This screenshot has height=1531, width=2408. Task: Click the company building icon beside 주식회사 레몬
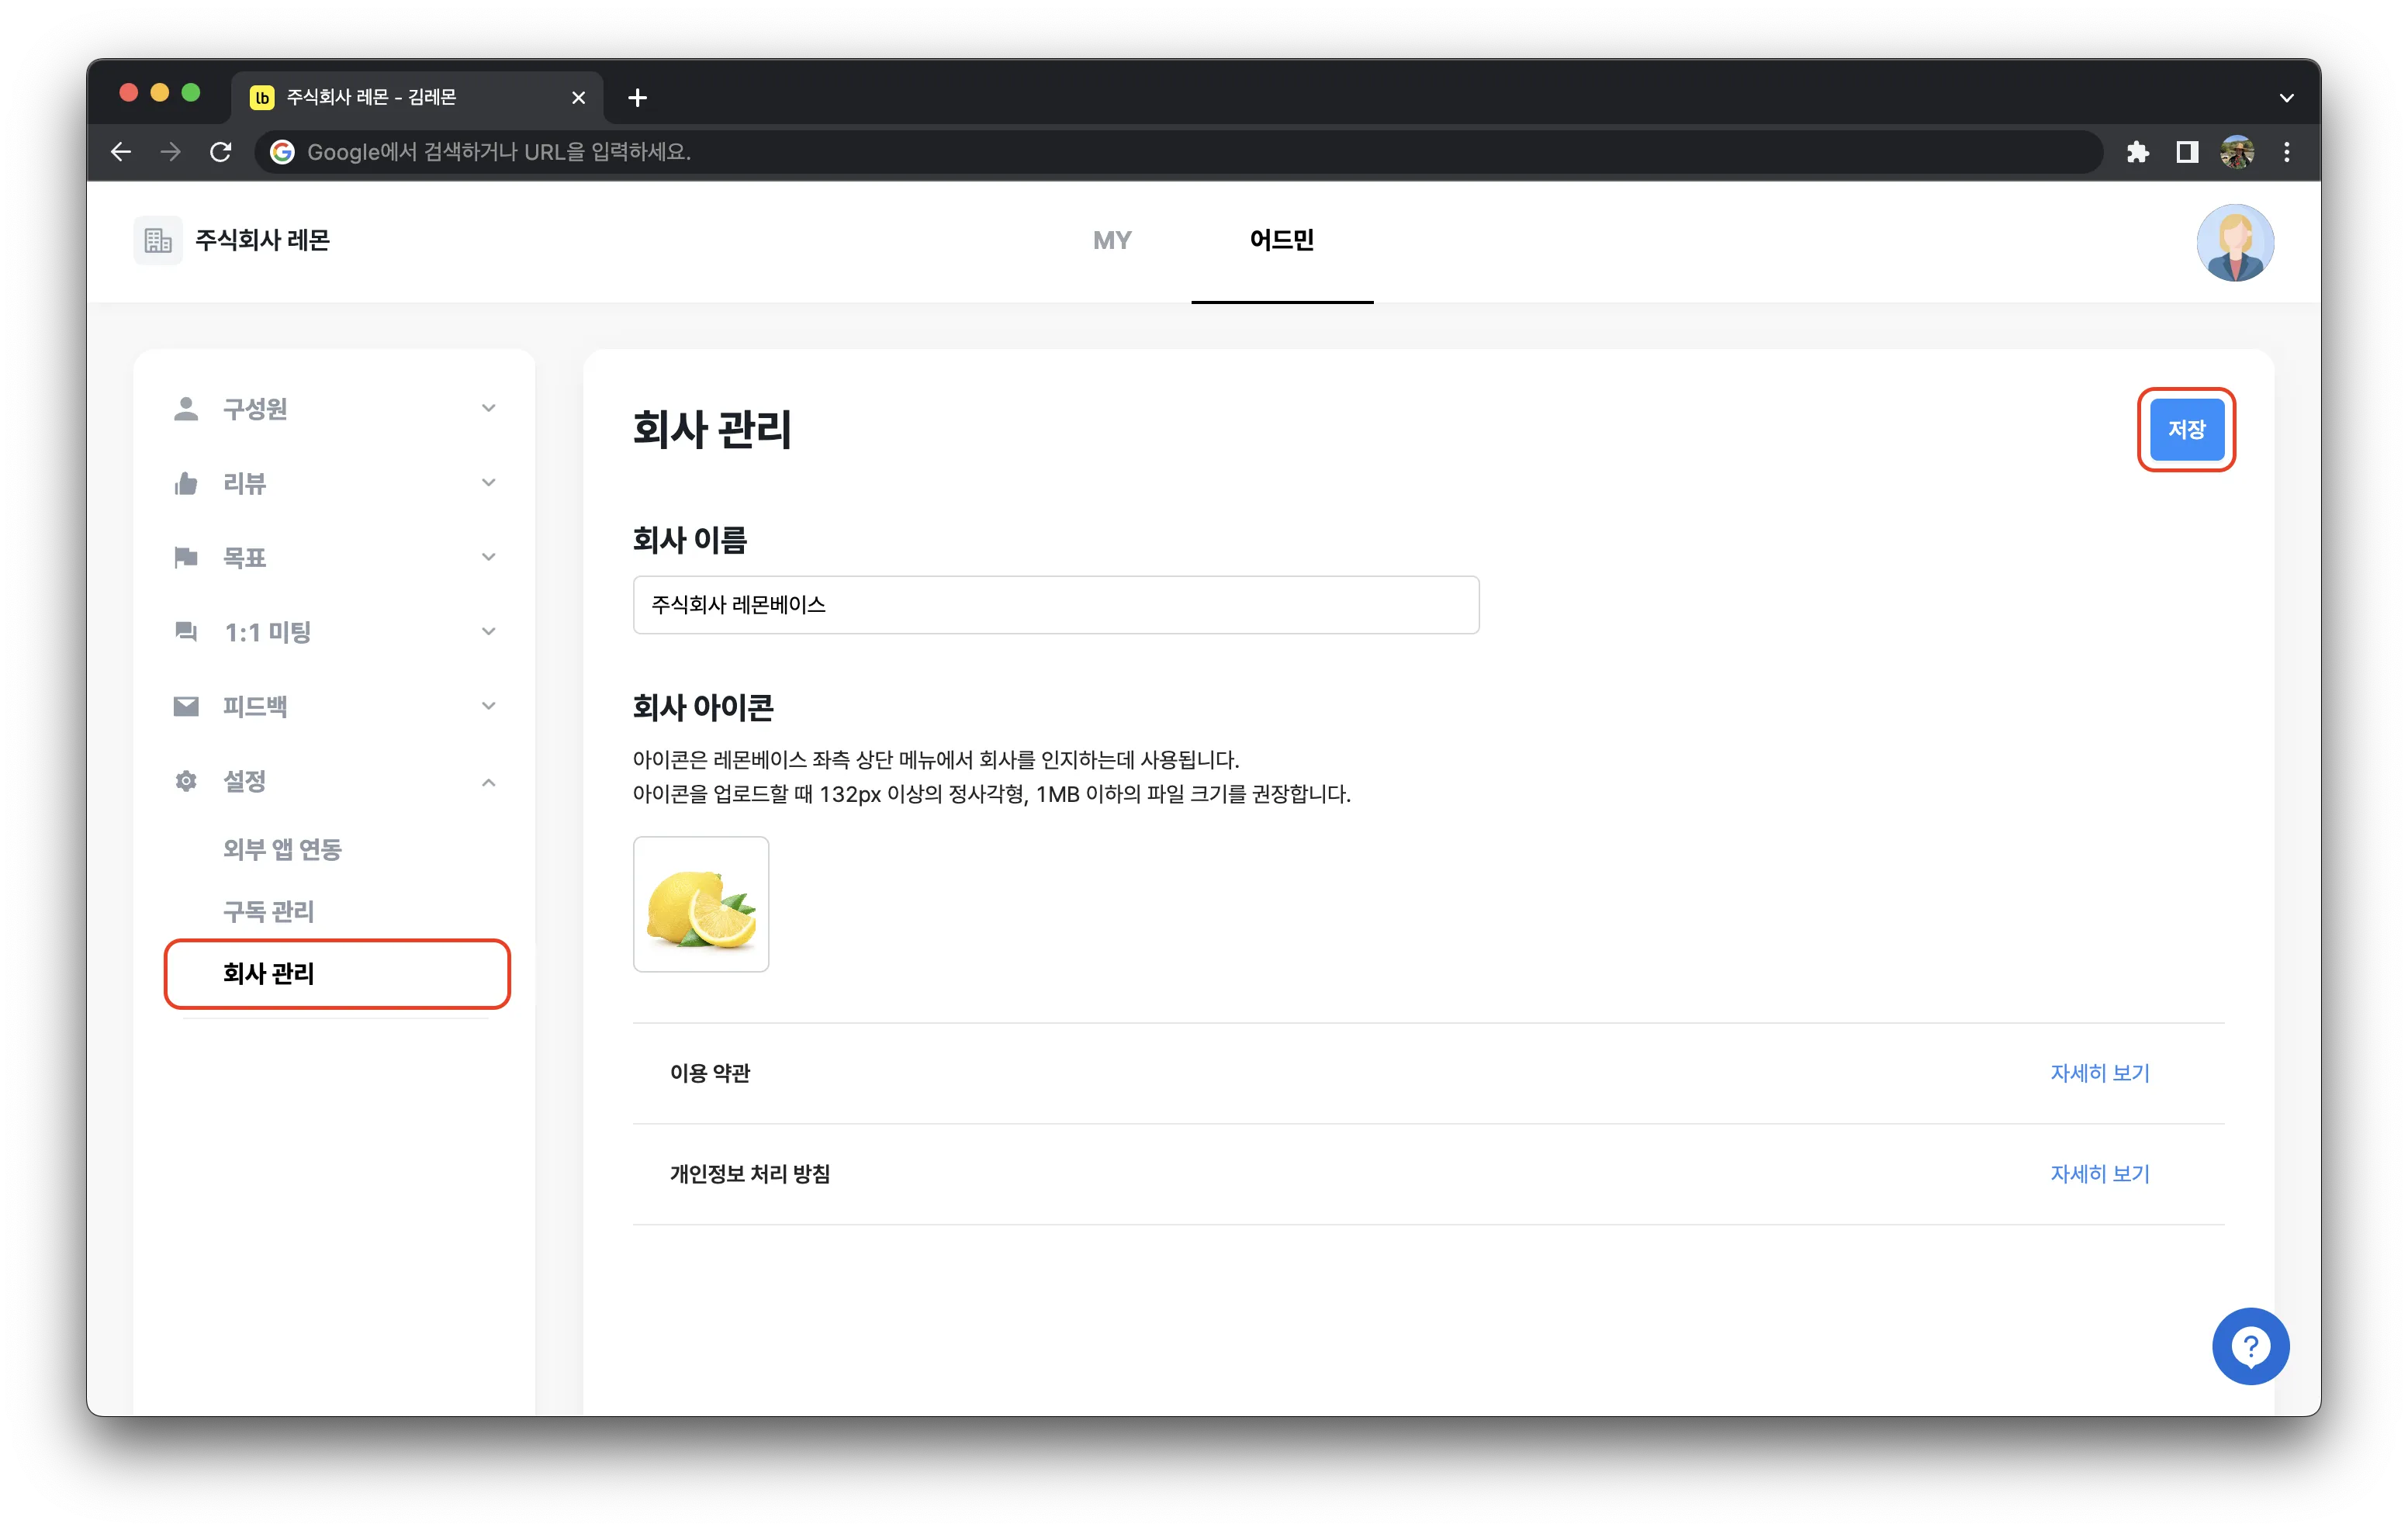point(158,240)
